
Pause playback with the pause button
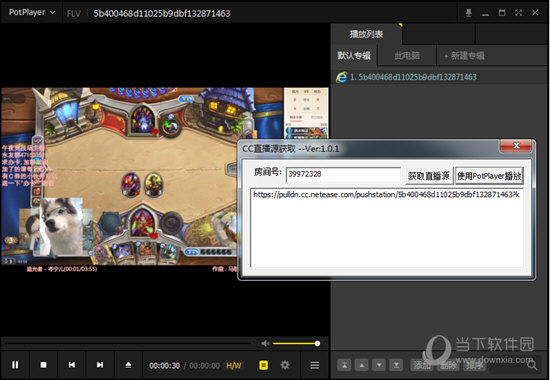tap(15, 365)
